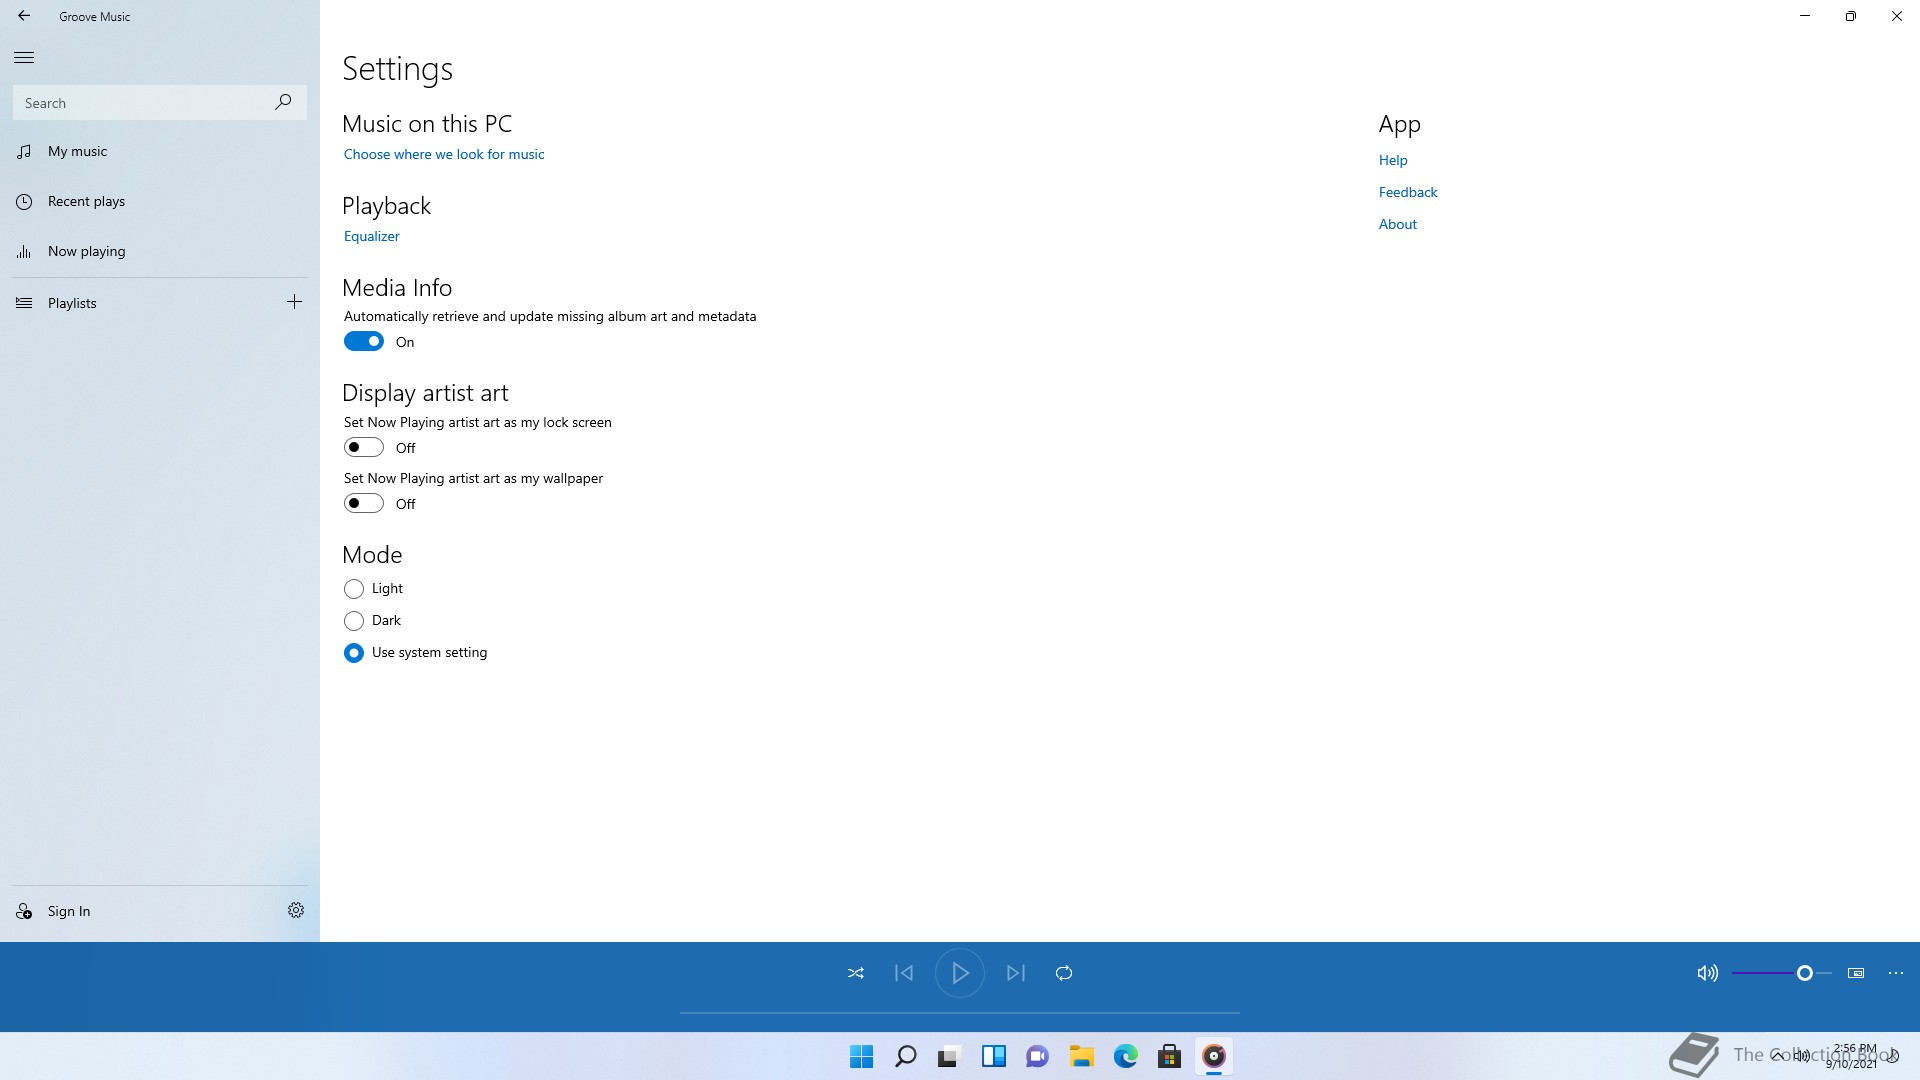
Task: Mute volume via speaker icon
Action: 1707,973
